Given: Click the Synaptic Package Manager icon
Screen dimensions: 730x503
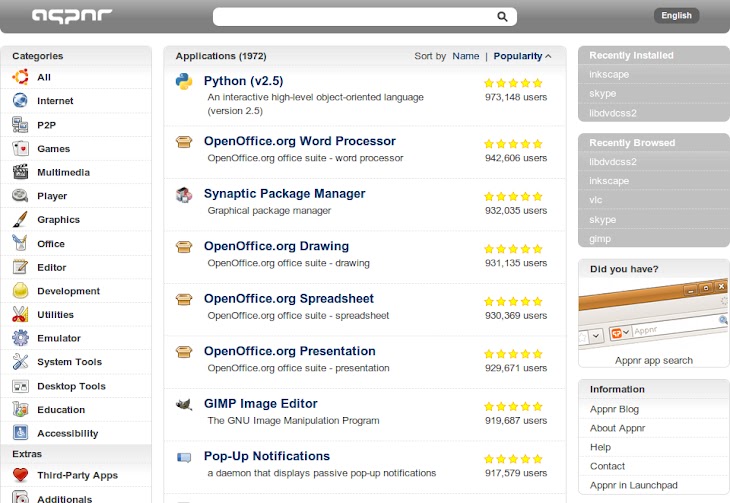Looking at the screenshot, I should [184, 194].
